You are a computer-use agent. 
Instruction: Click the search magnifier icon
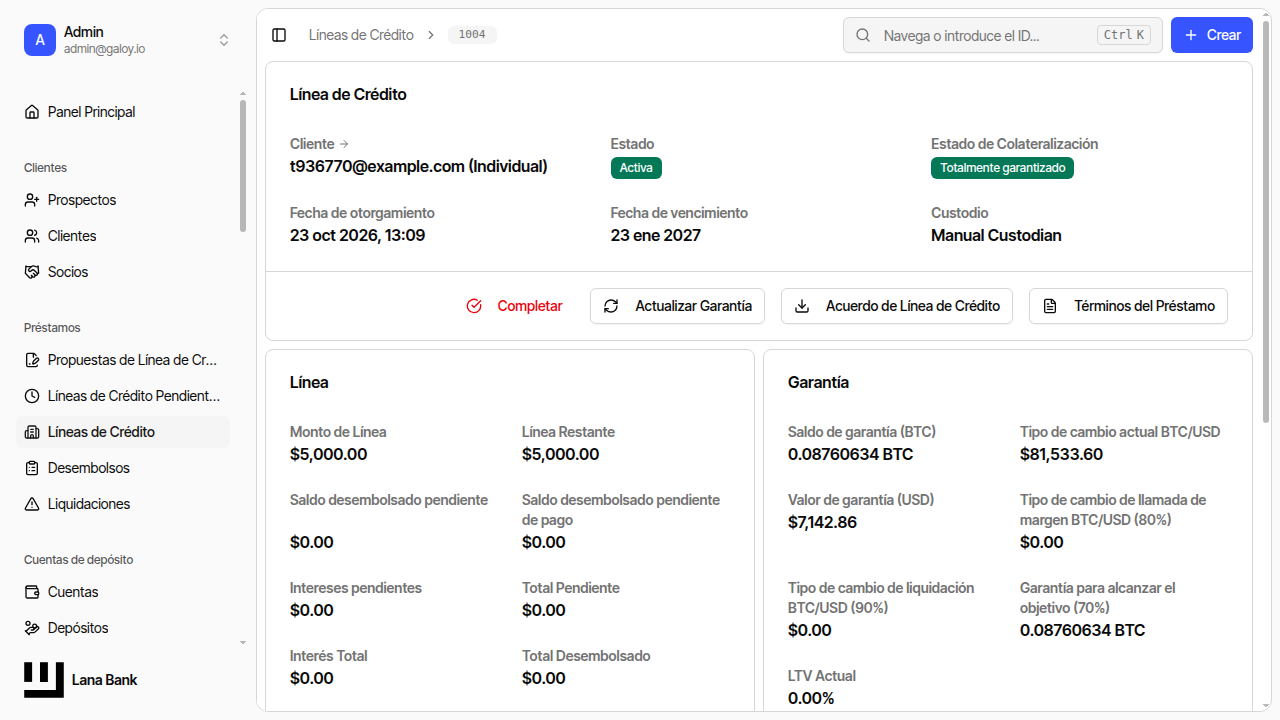863,35
